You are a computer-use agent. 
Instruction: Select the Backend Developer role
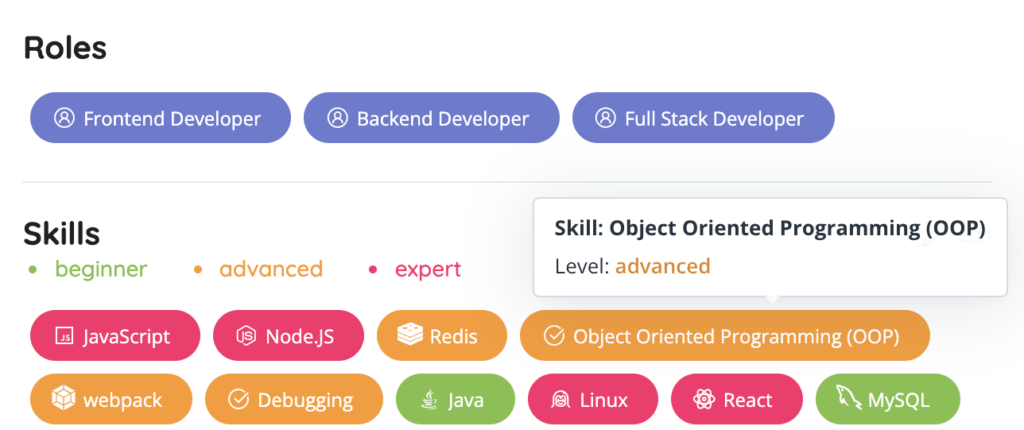431,118
